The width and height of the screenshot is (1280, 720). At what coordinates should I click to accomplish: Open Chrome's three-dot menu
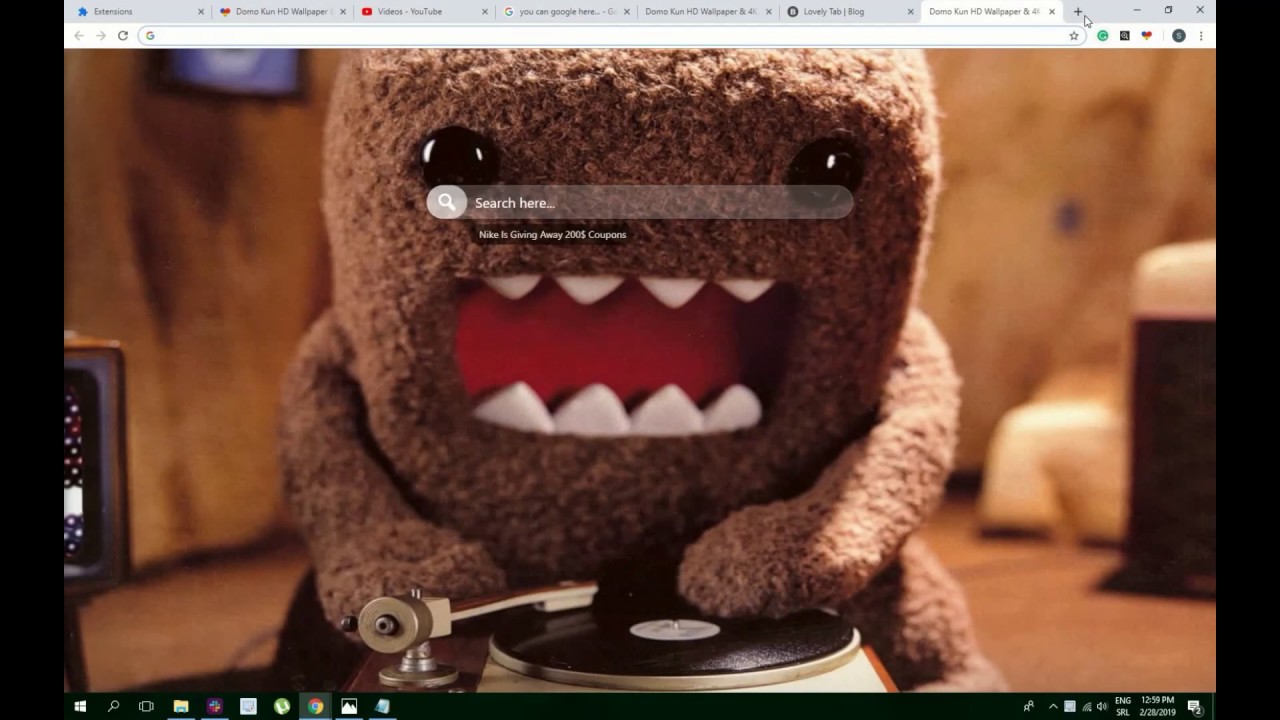coord(1201,35)
